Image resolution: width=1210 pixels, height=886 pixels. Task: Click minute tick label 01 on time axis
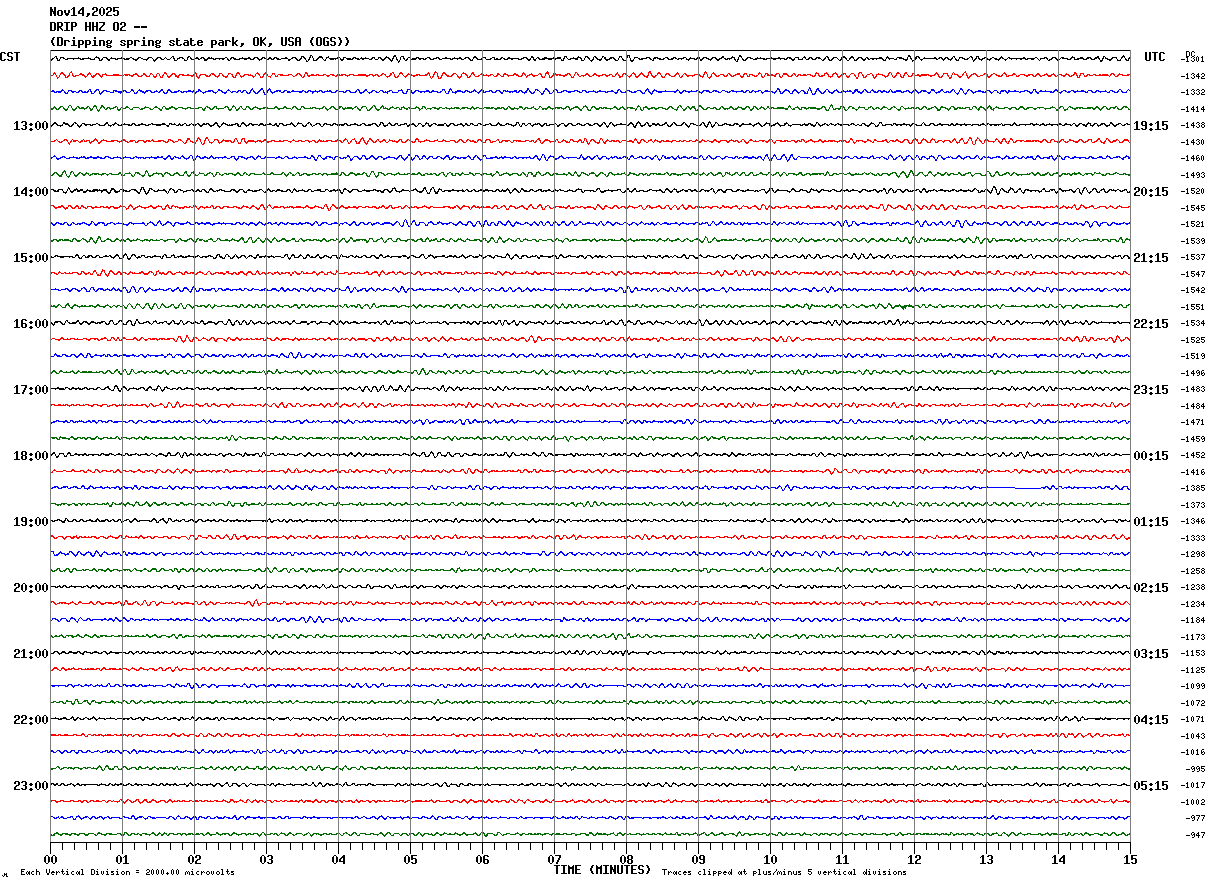(x=122, y=859)
